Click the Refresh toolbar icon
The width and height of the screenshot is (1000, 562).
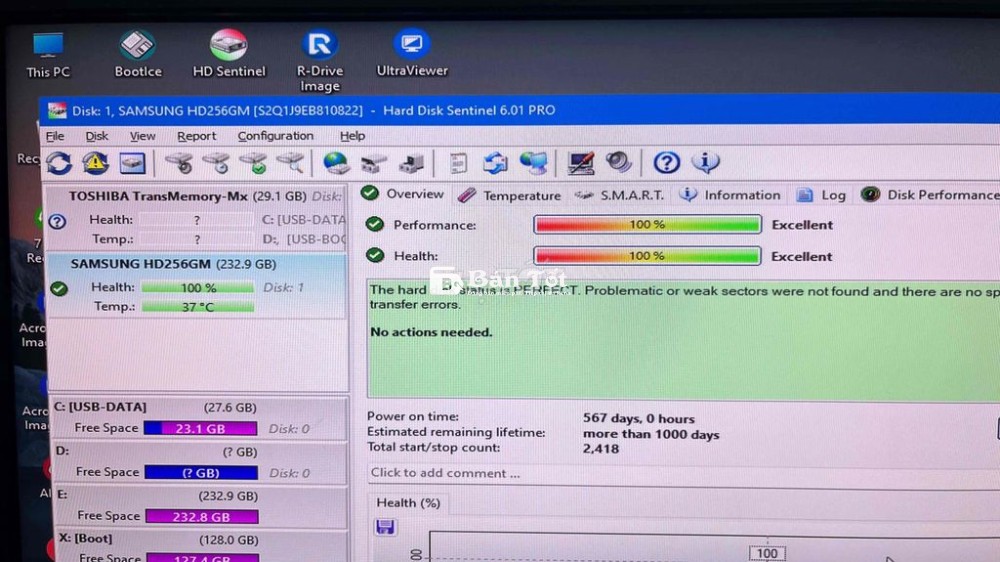(59, 163)
